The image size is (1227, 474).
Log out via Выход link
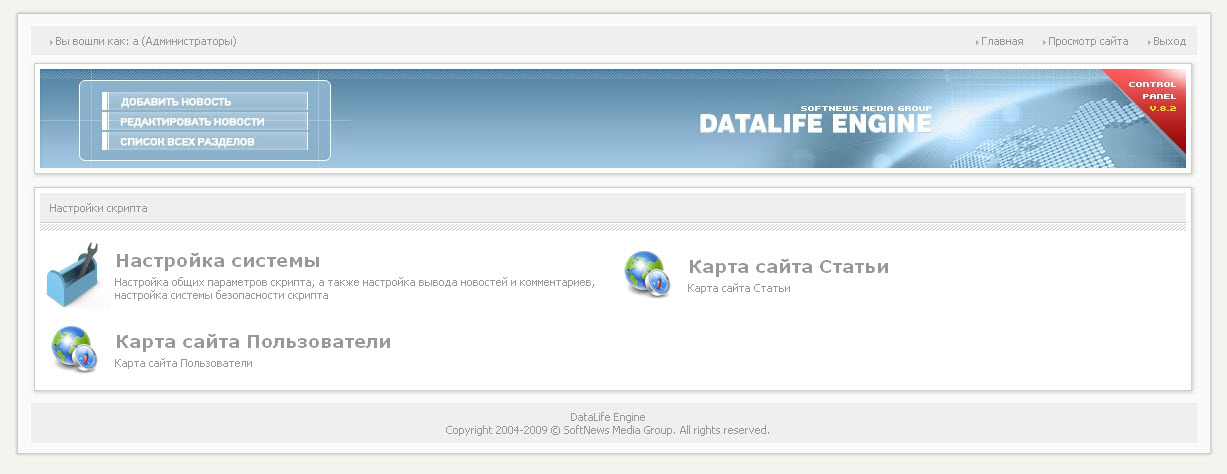1169,41
